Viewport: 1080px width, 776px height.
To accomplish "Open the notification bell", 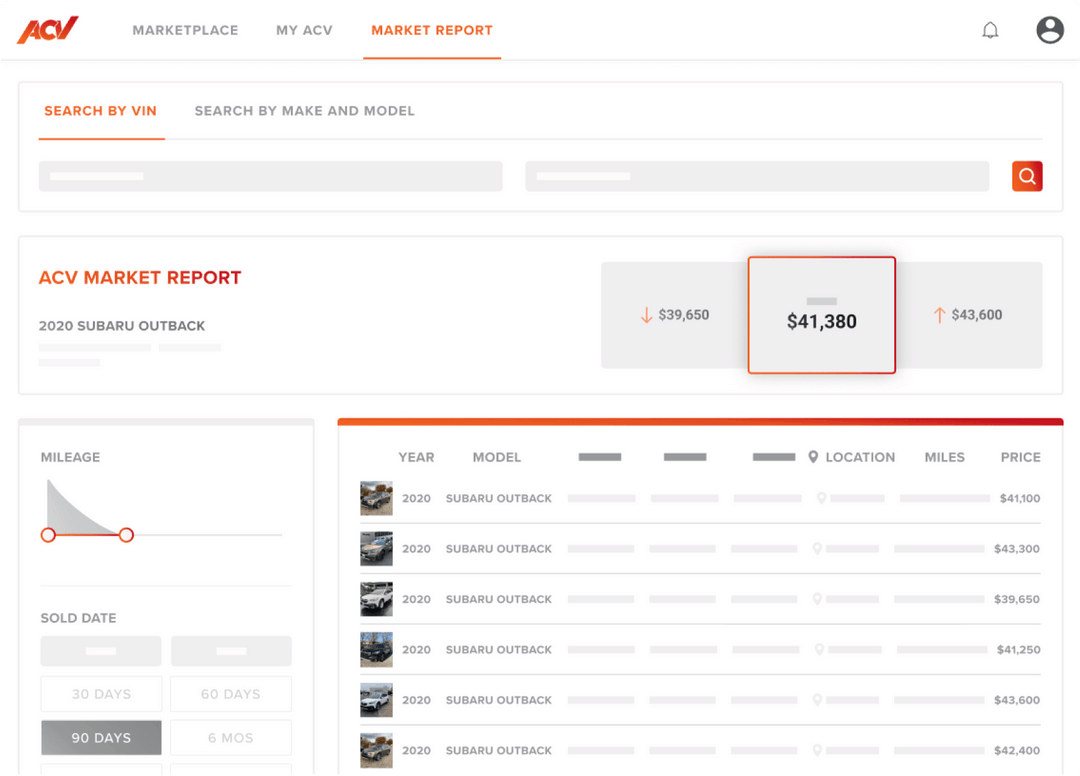I will (990, 30).
